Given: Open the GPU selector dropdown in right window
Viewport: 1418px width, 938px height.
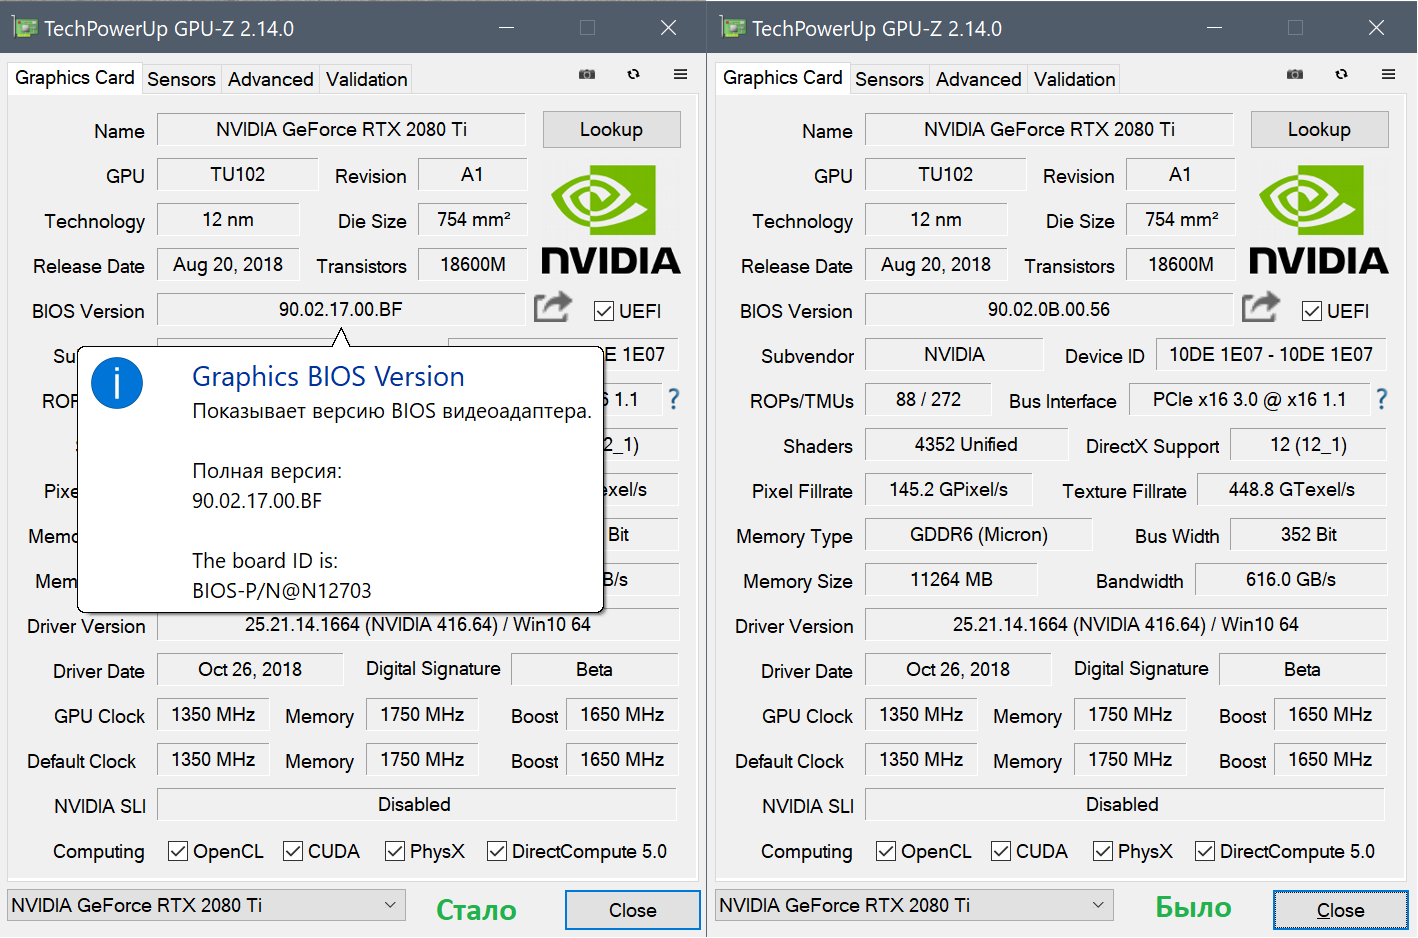Looking at the screenshot, I should point(915,905).
